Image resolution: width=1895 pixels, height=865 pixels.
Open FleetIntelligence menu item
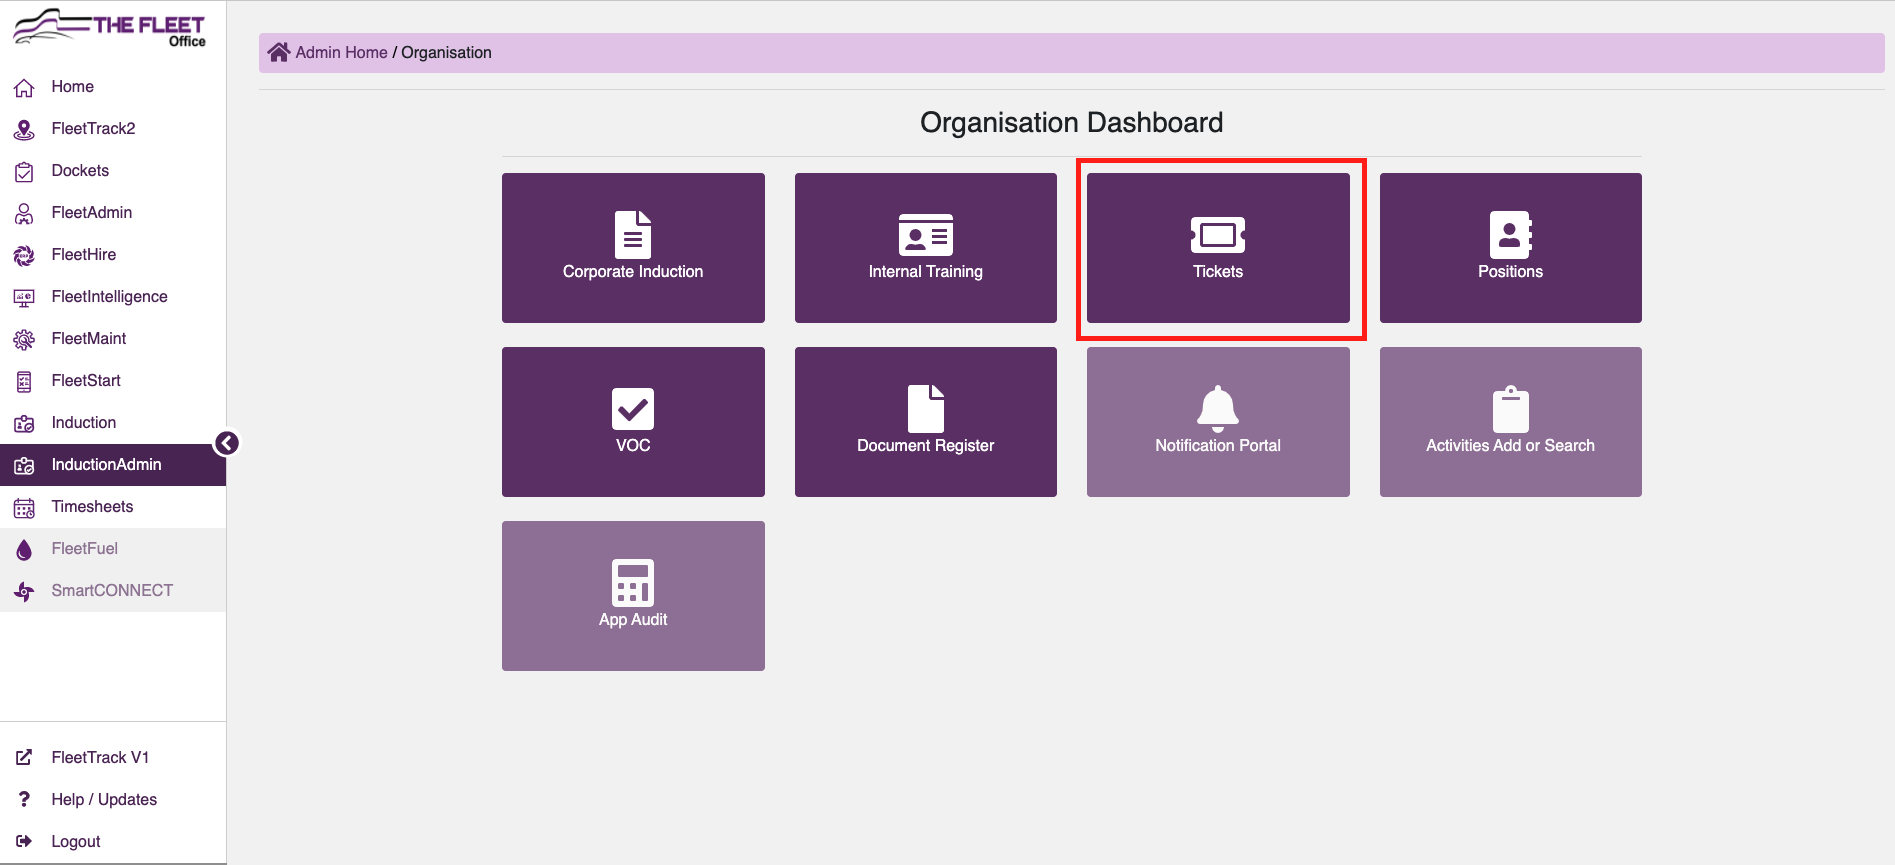click(113, 297)
